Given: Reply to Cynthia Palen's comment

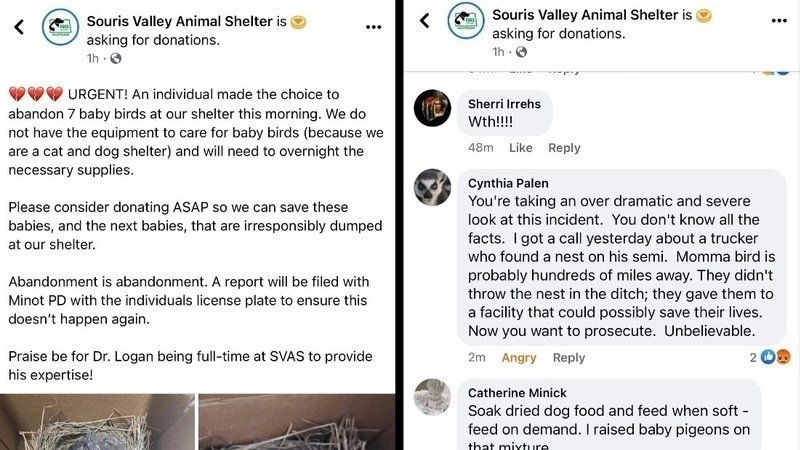Looking at the screenshot, I should click(x=569, y=358).
